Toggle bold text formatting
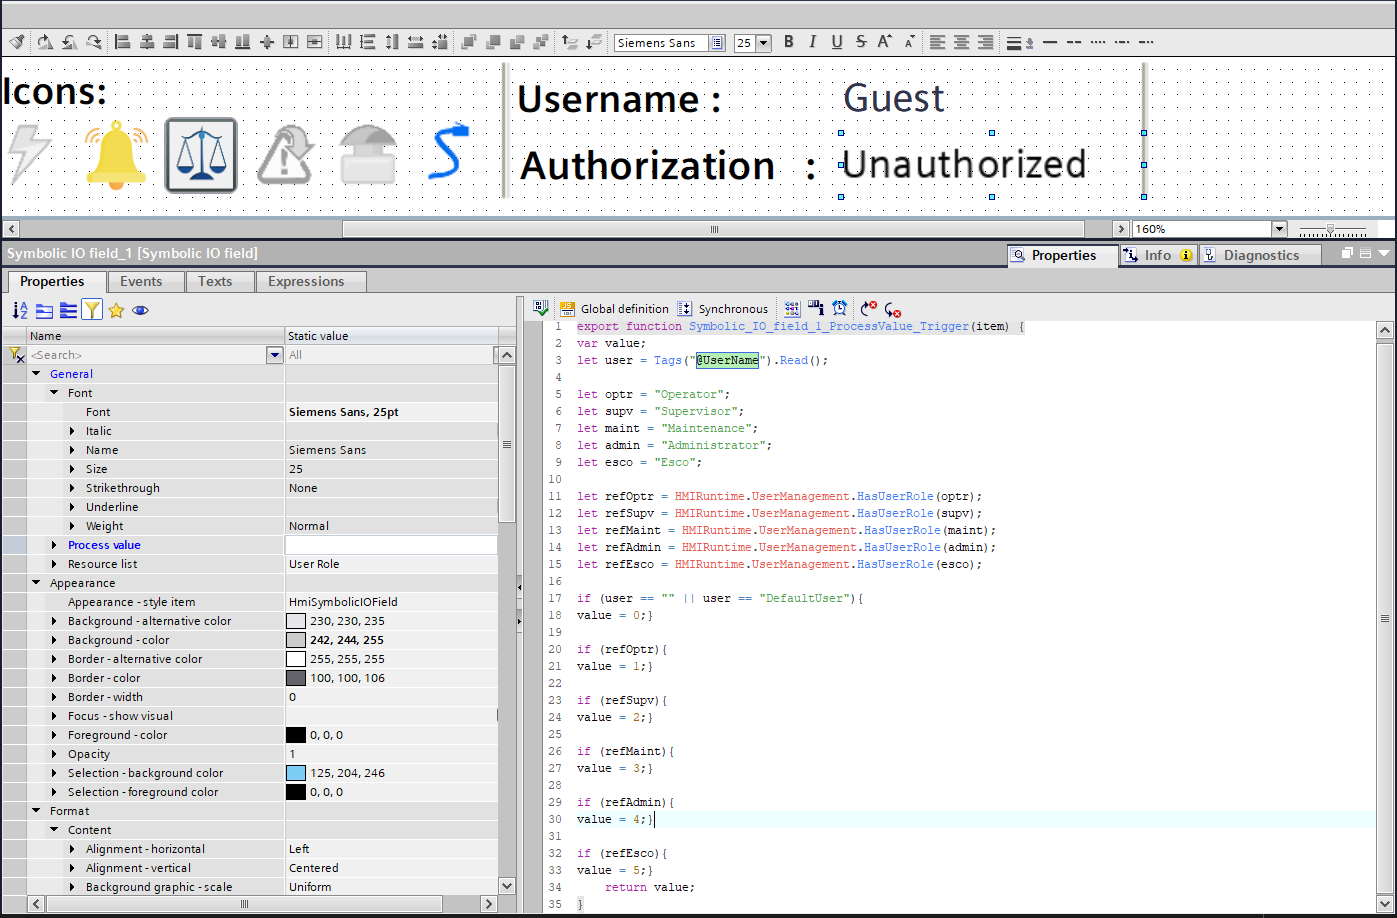The image size is (1397, 918). coord(789,42)
